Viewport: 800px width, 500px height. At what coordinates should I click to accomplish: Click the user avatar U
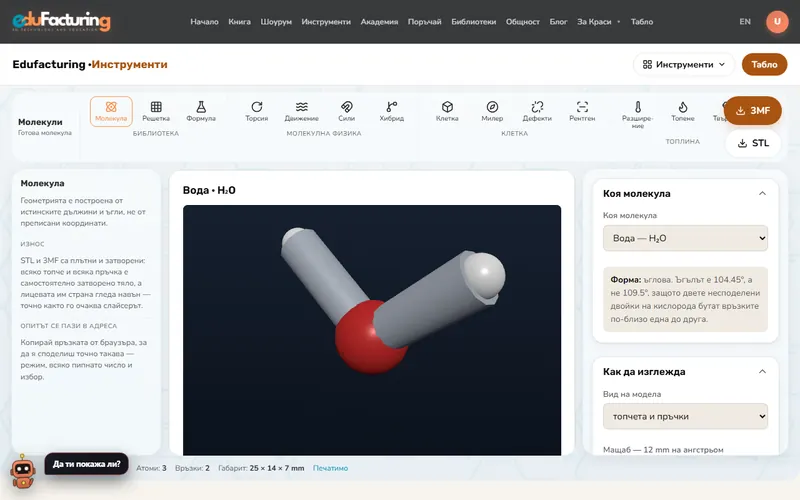[x=777, y=21]
